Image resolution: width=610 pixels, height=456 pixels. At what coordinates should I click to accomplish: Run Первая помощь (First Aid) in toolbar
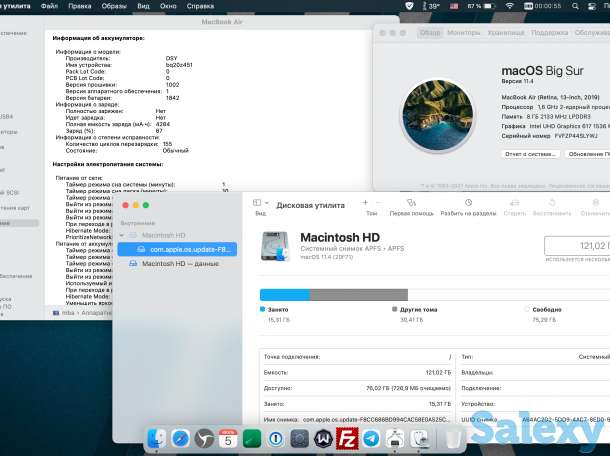click(x=411, y=207)
